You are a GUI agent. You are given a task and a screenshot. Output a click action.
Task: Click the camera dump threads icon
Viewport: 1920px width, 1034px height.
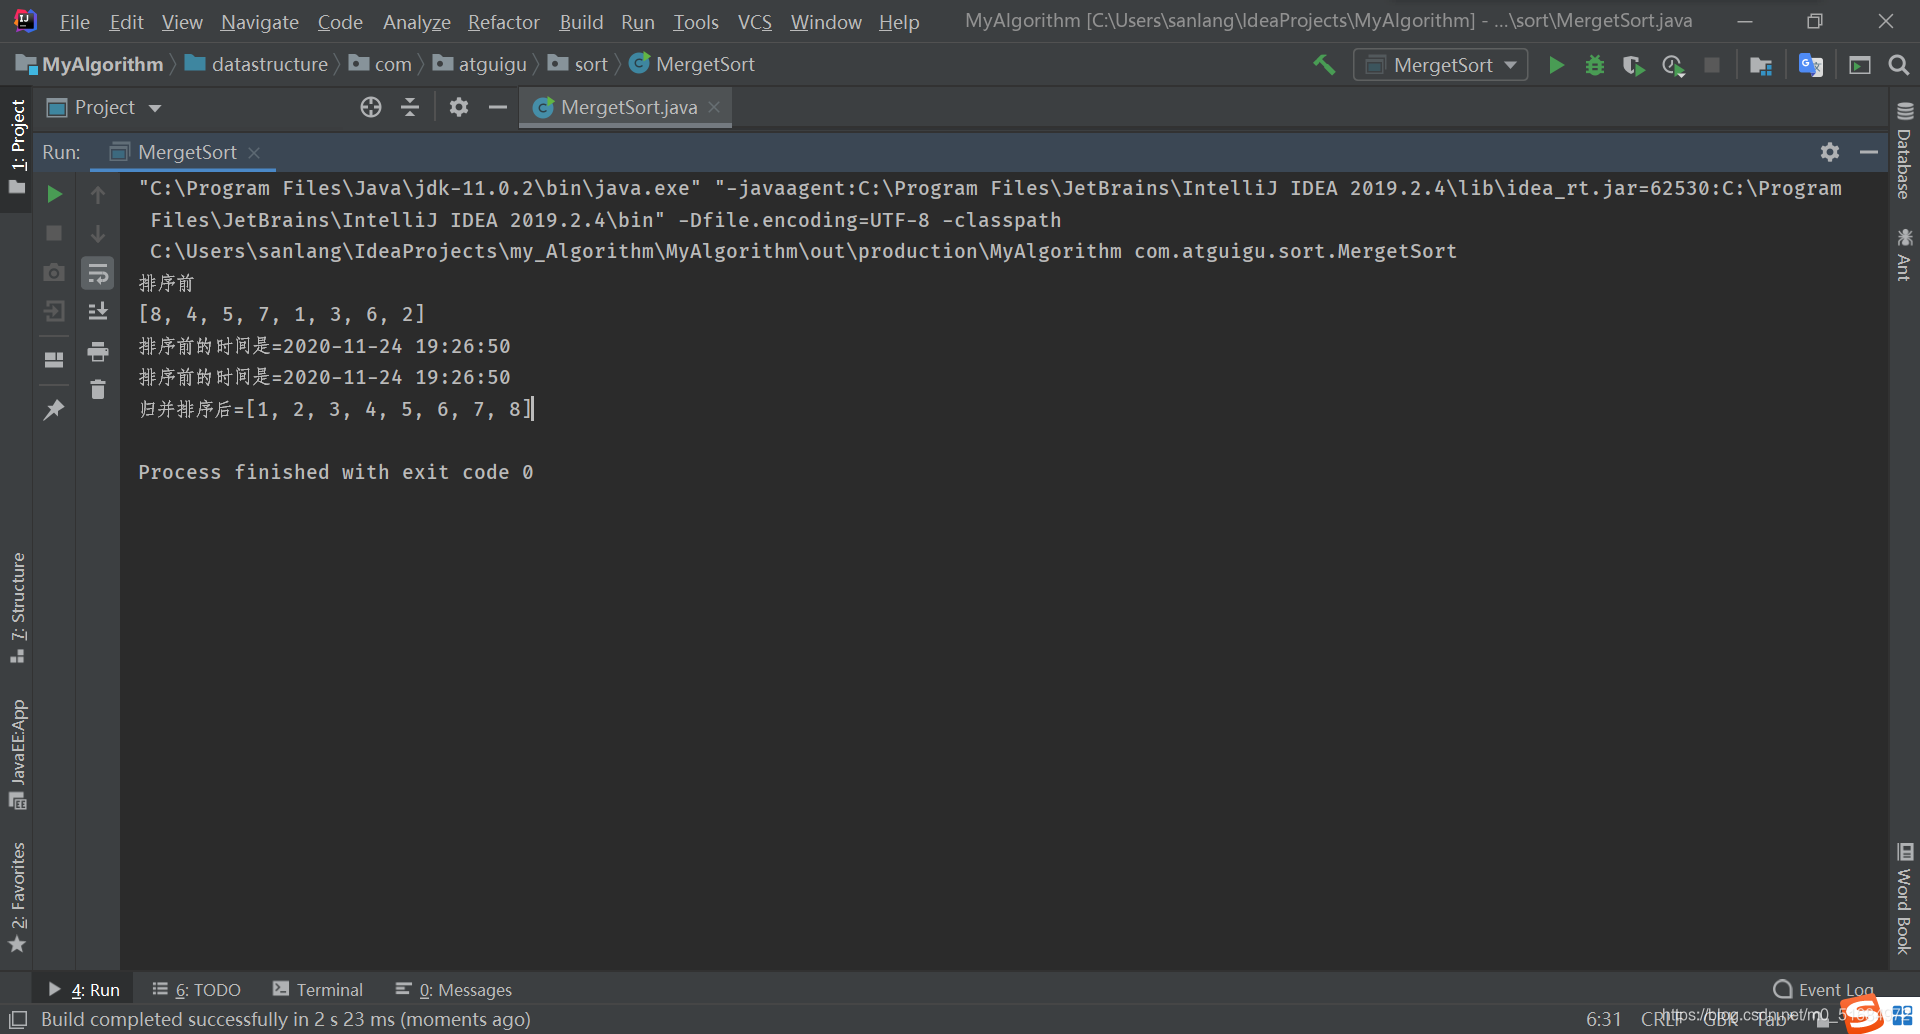click(55, 272)
